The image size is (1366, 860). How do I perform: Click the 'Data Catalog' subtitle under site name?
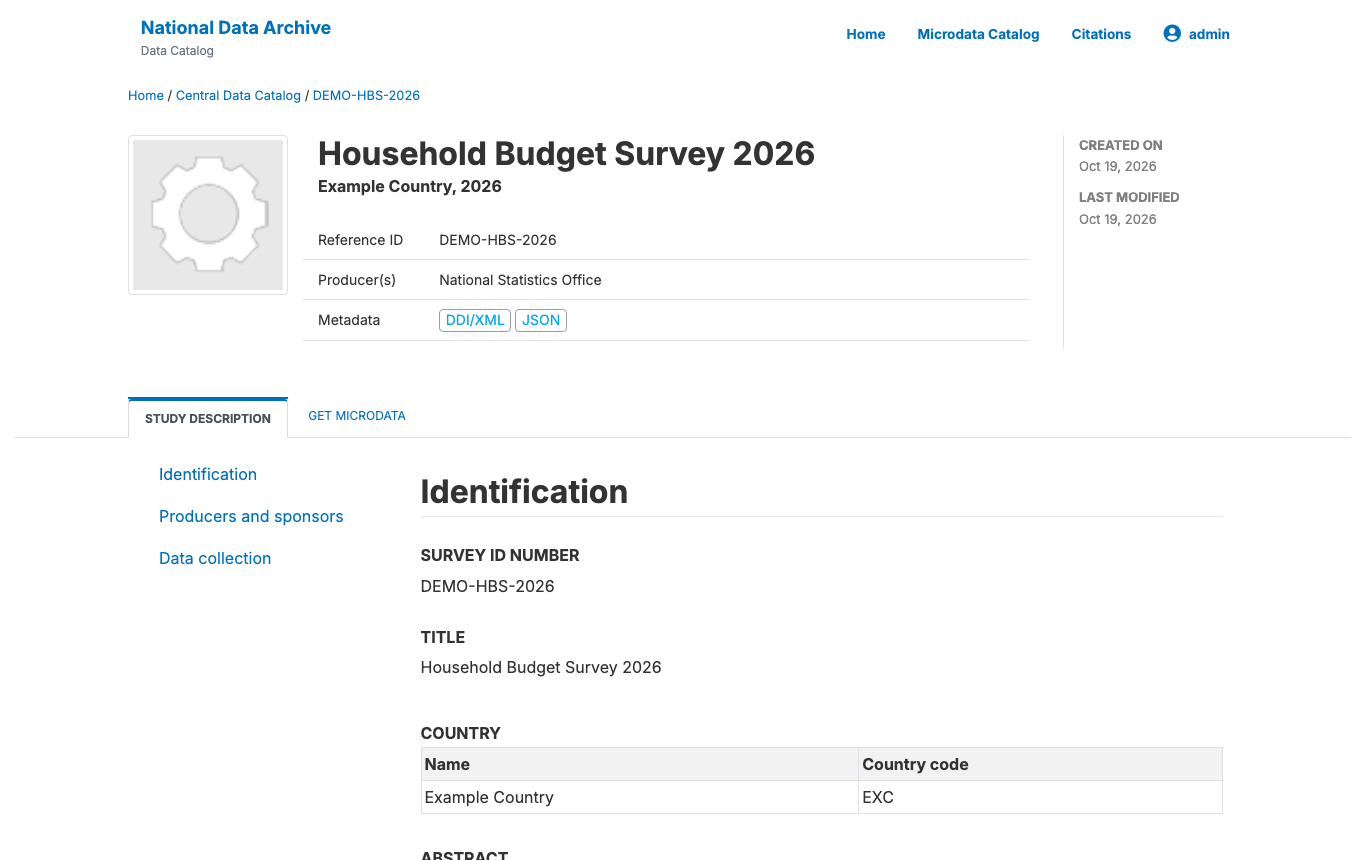pos(177,51)
